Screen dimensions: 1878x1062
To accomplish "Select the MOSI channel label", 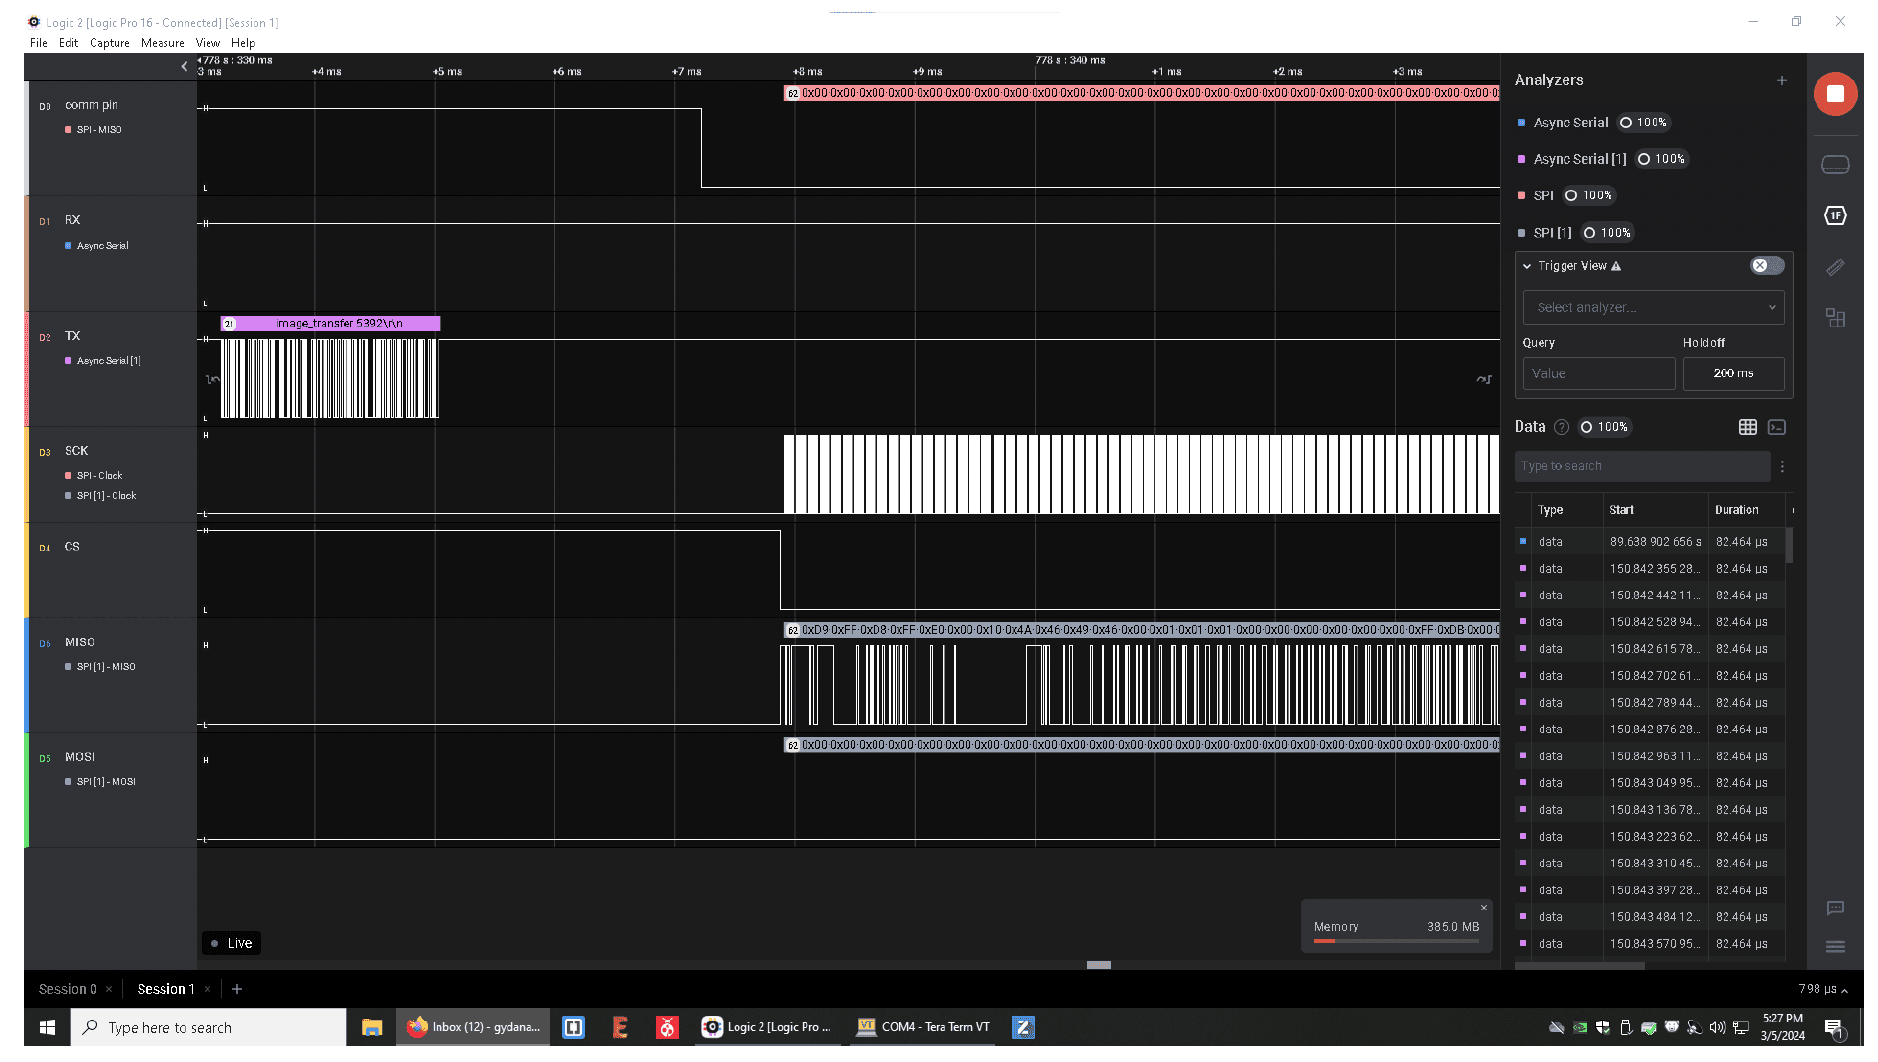I will click(x=80, y=757).
